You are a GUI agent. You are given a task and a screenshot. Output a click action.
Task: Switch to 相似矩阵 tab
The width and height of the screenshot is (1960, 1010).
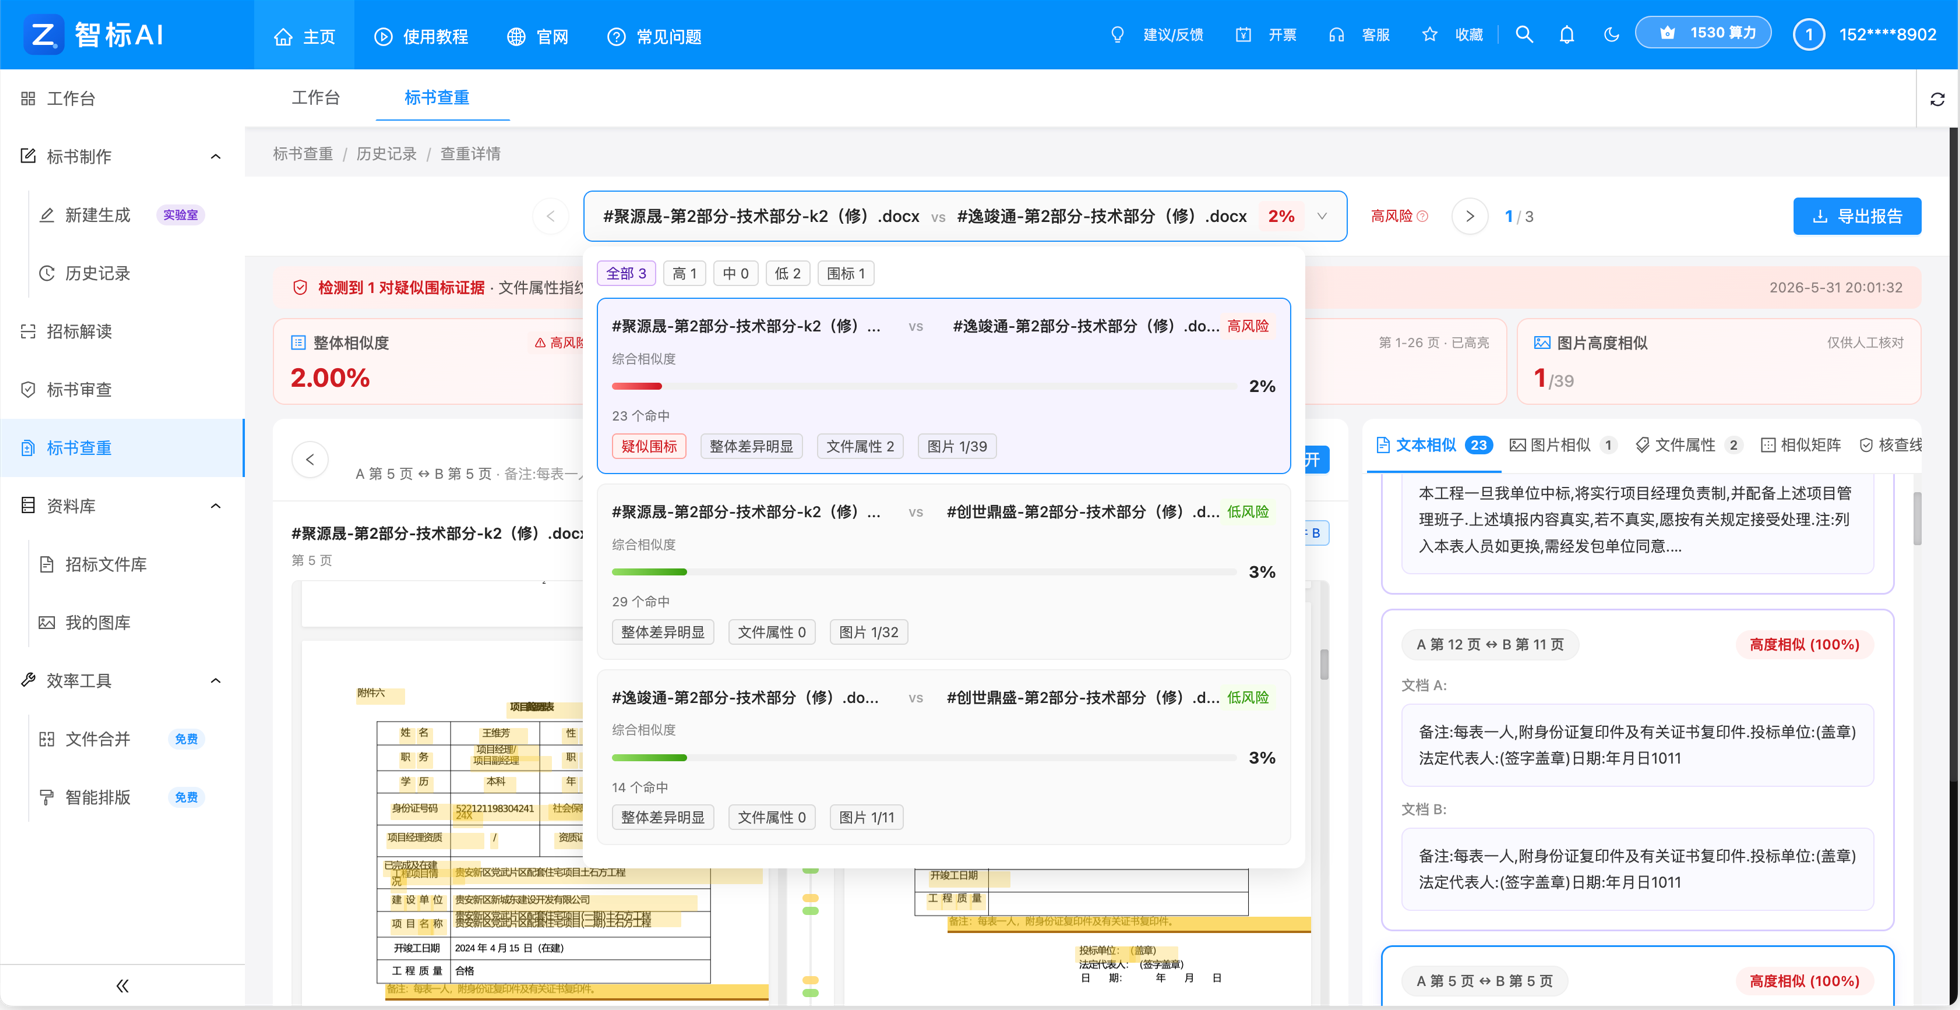[1801, 445]
